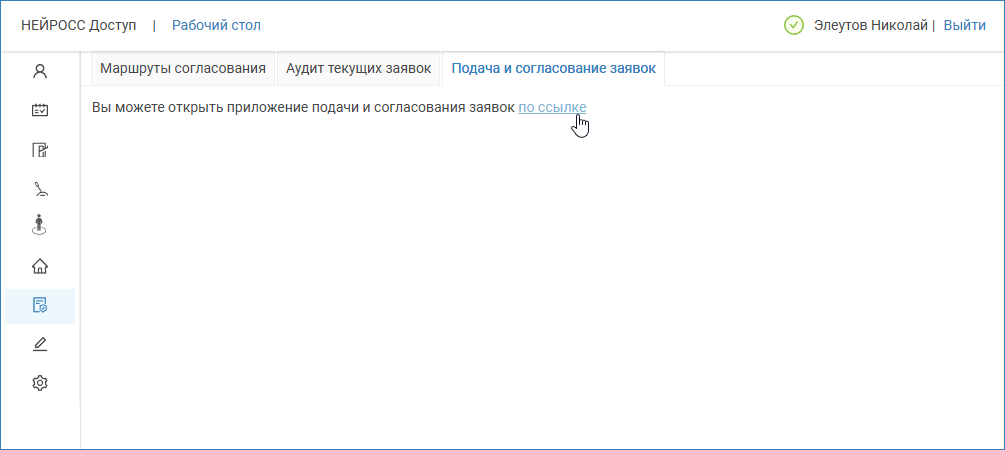
Task: Click the НЕЙРОСС Доступ application title
Action: point(78,25)
